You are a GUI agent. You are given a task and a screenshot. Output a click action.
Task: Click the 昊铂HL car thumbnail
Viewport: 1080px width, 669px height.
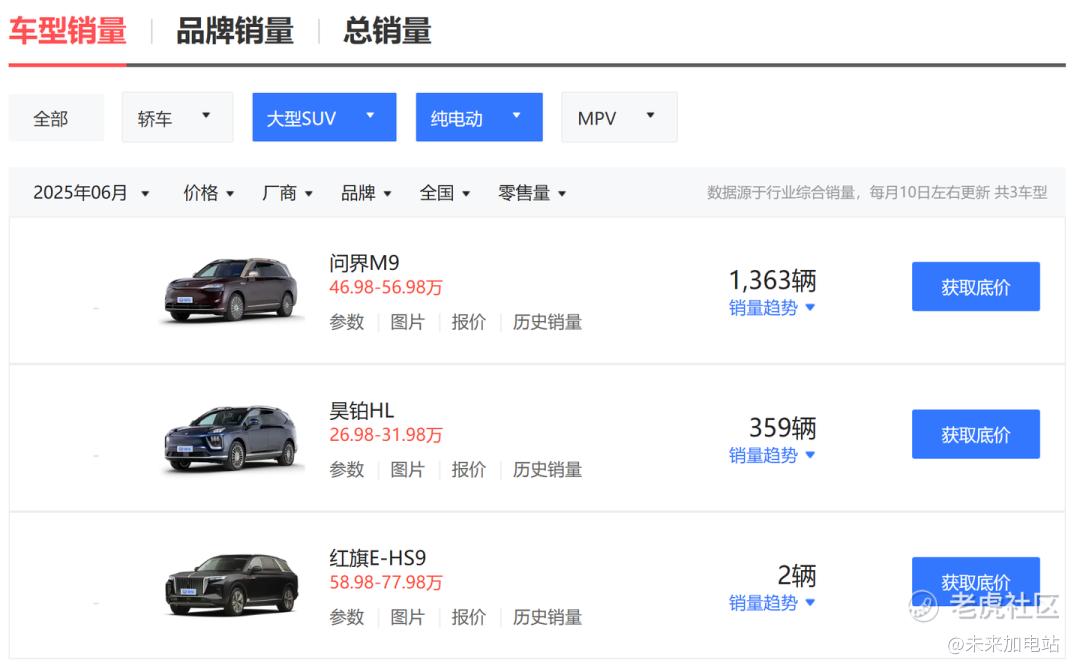click(233, 438)
